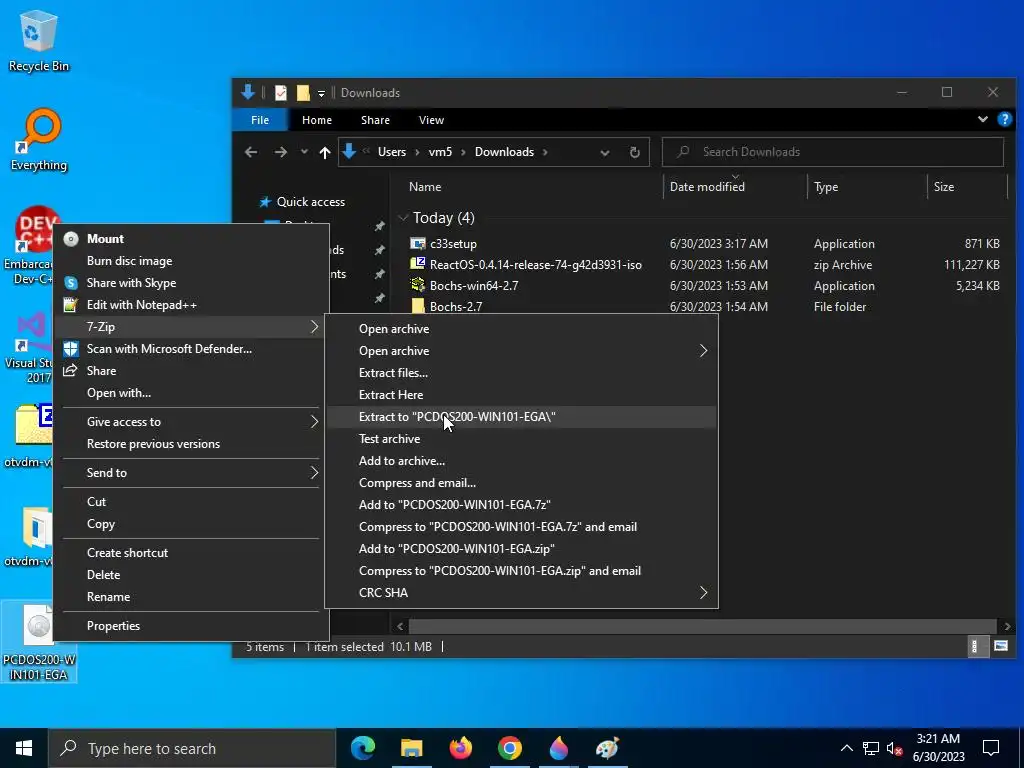Switch to large icons view layout
The width and height of the screenshot is (1024, 768).
[x=1001, y=647]
